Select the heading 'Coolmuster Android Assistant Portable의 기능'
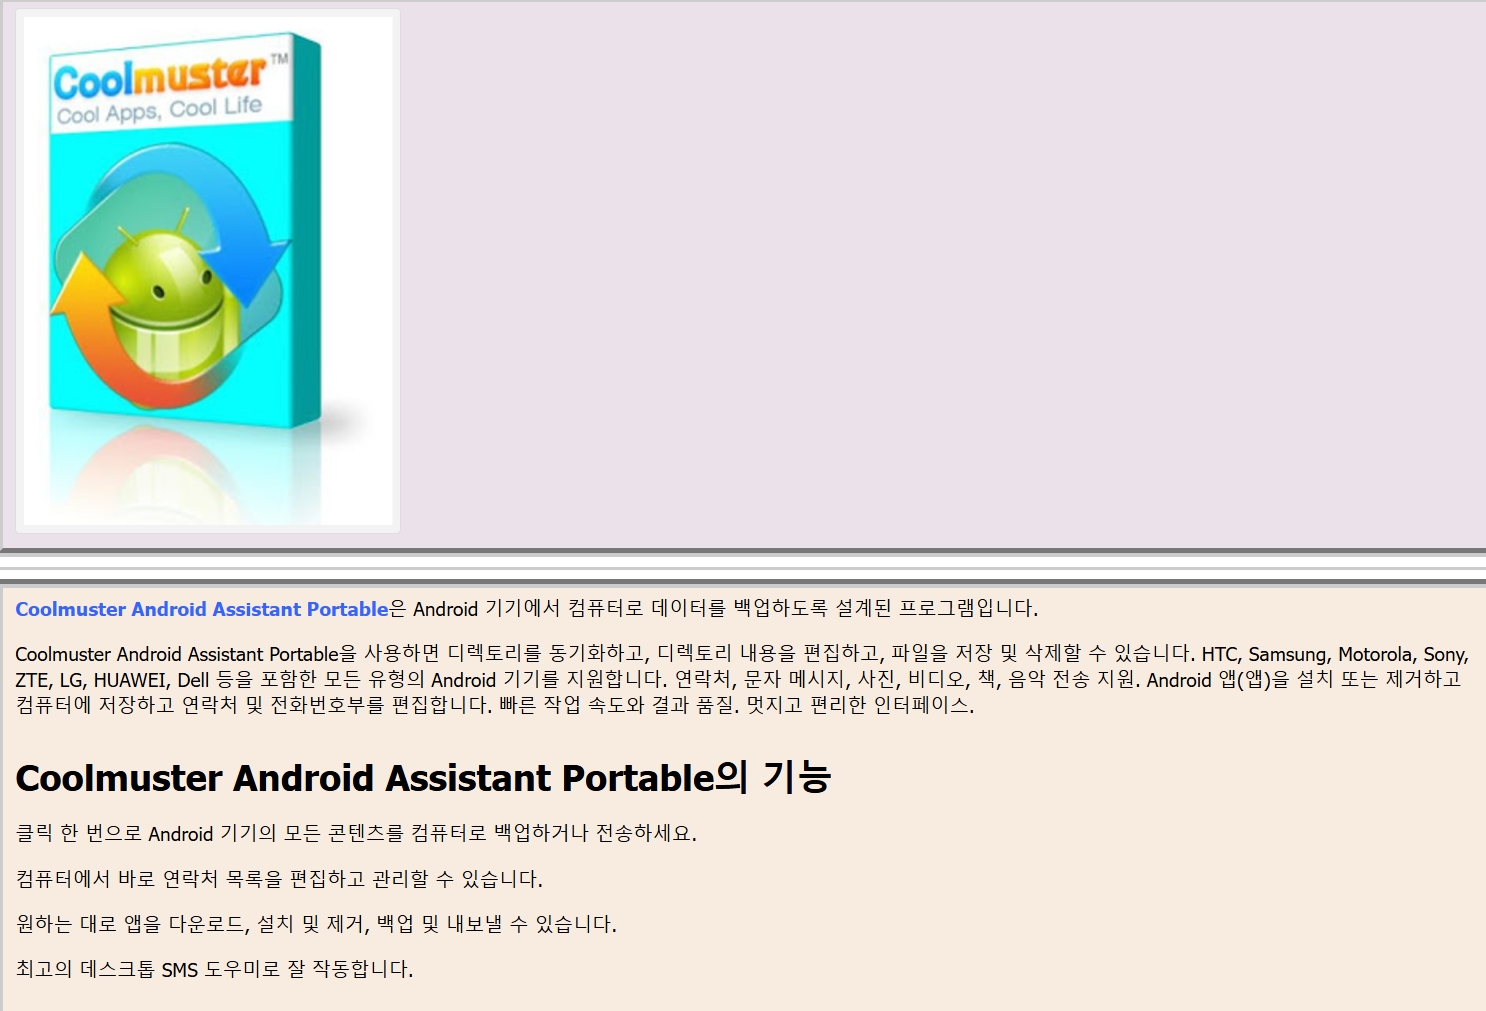The image size is (1486, 1011). click(x=423, y=778)
